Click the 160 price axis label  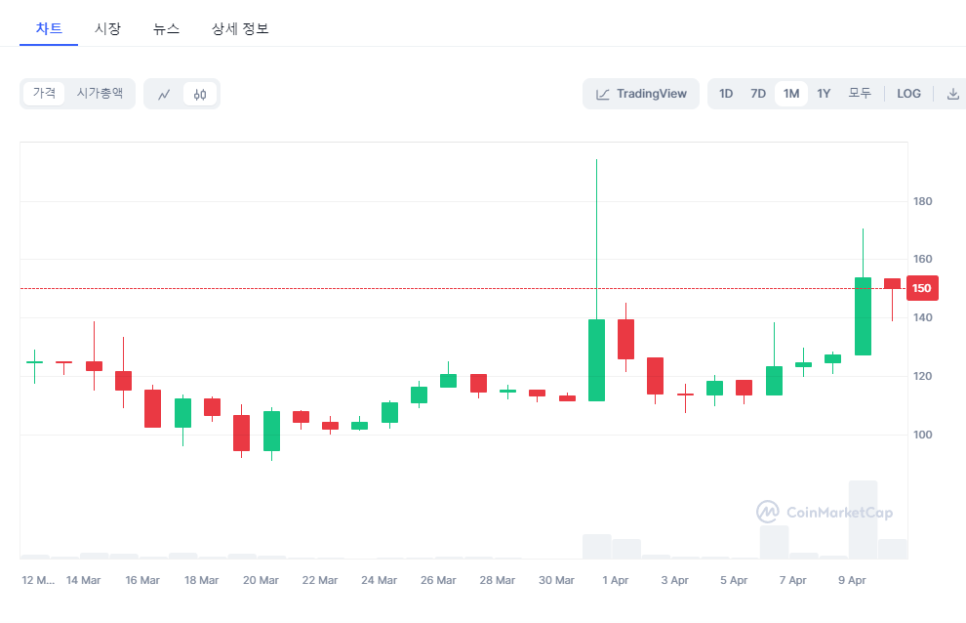[x=922, y=259]
